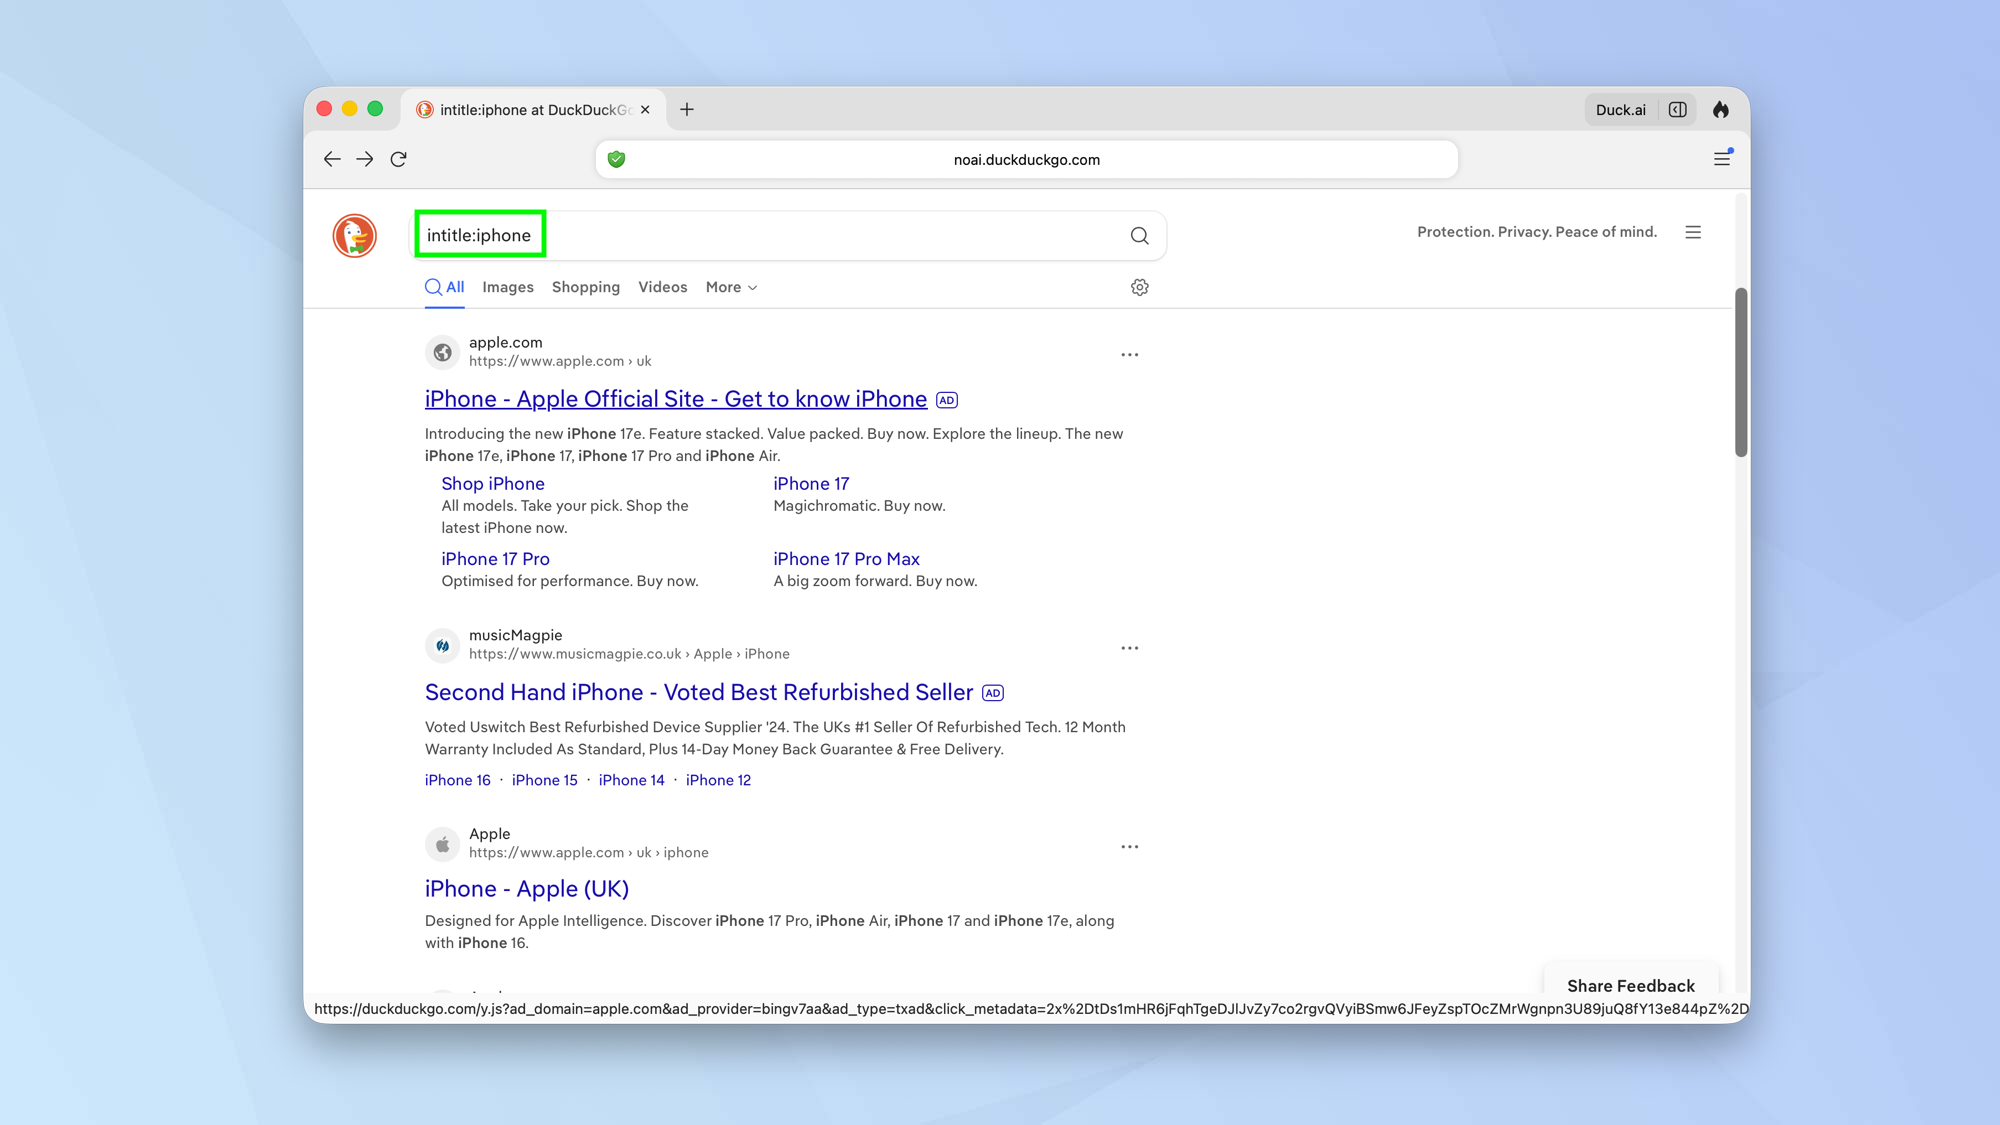Click the Share Feedback button
This screenshot has width=2000, height=1125.
click(1631, 985)
